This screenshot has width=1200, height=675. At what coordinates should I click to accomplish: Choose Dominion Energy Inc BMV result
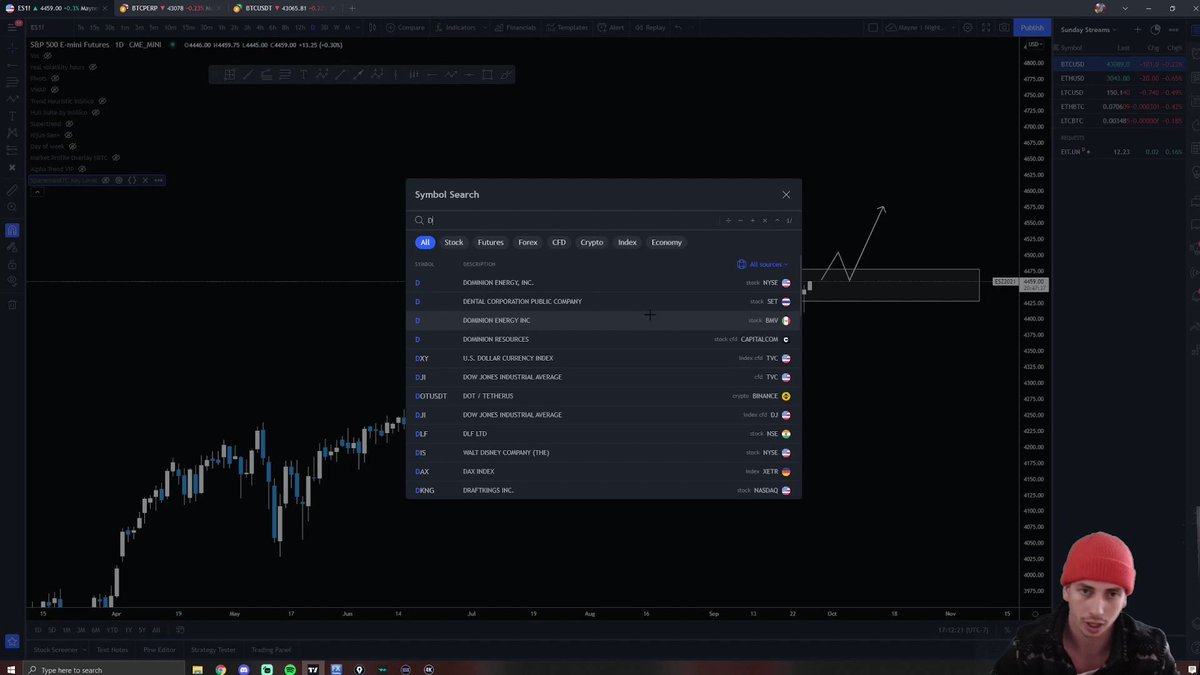pyautogui.click(x=603, y=320)
